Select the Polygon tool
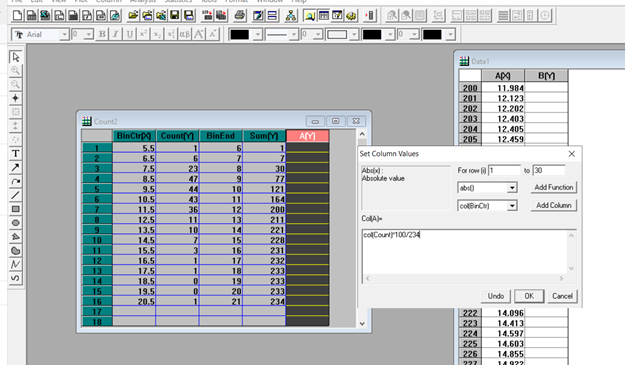 16,237
